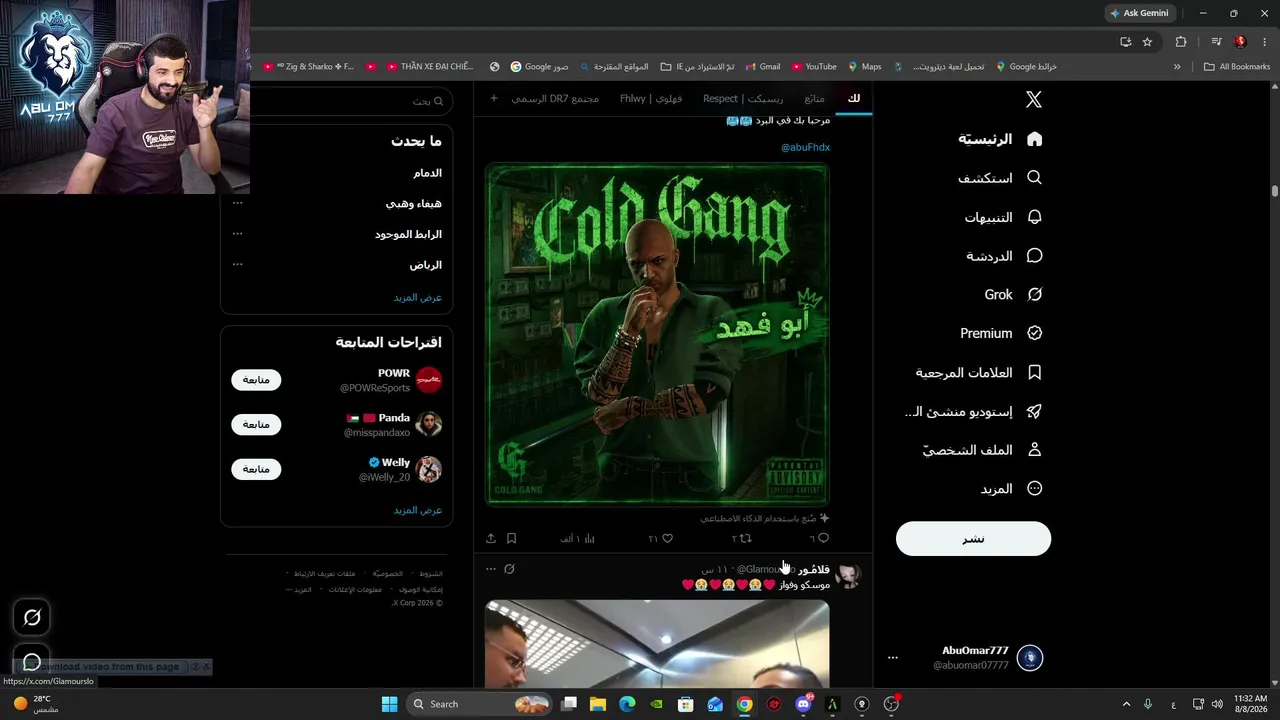The image size is (1280, 720).
Task: Open the @abuFhdx mention link
Action: [805, 147]
